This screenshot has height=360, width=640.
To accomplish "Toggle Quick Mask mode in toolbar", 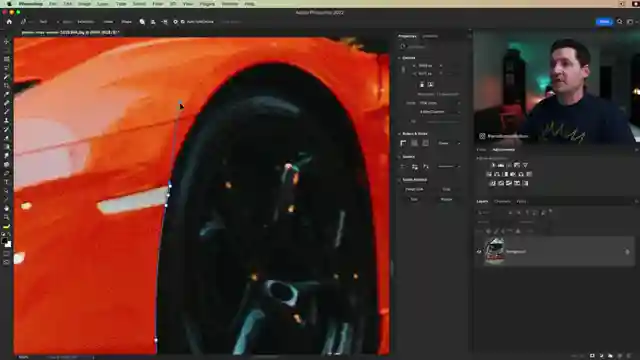I will click(7, 253).
